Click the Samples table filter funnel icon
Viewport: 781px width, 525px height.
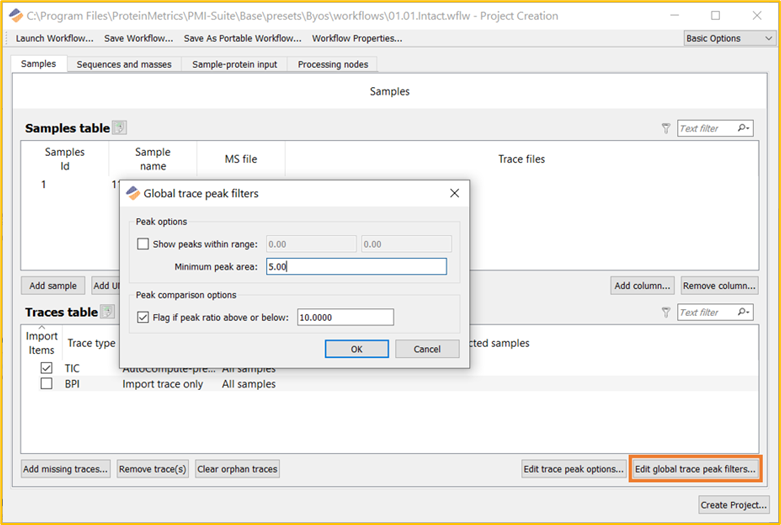coord(666,129)
